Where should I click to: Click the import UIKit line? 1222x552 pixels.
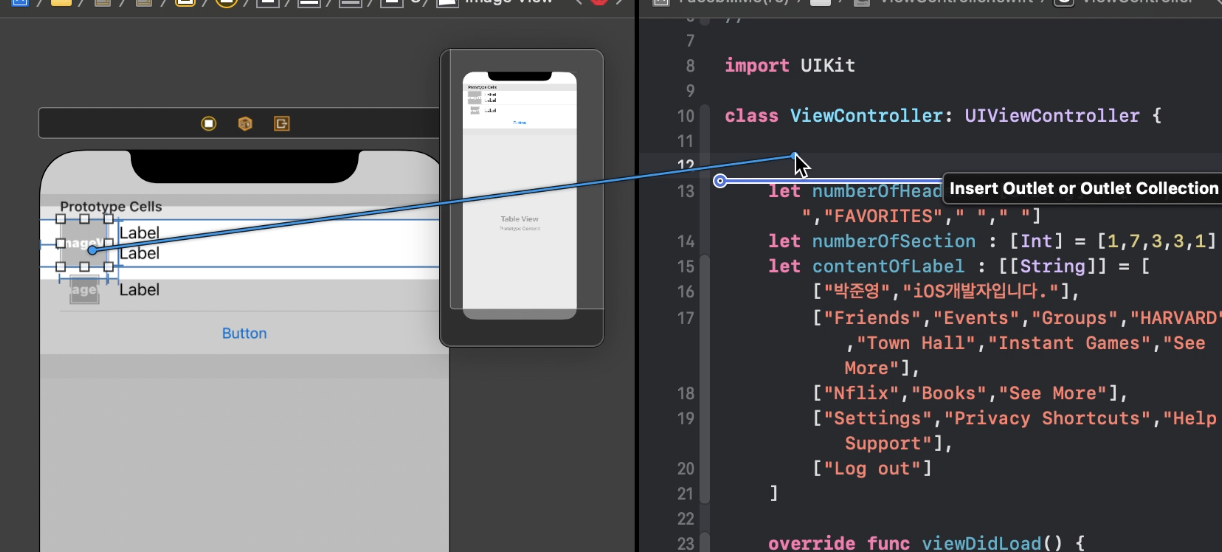click(789, 66)
